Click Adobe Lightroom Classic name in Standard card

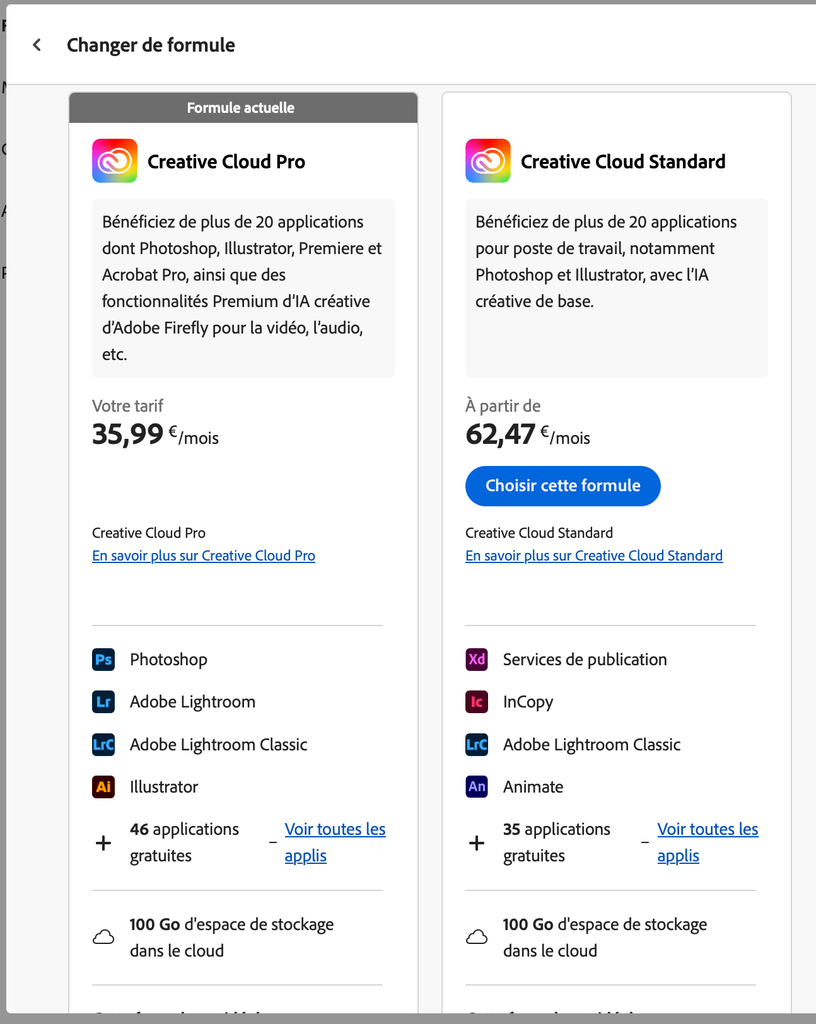pyautogui.click(x=592, y=744)
